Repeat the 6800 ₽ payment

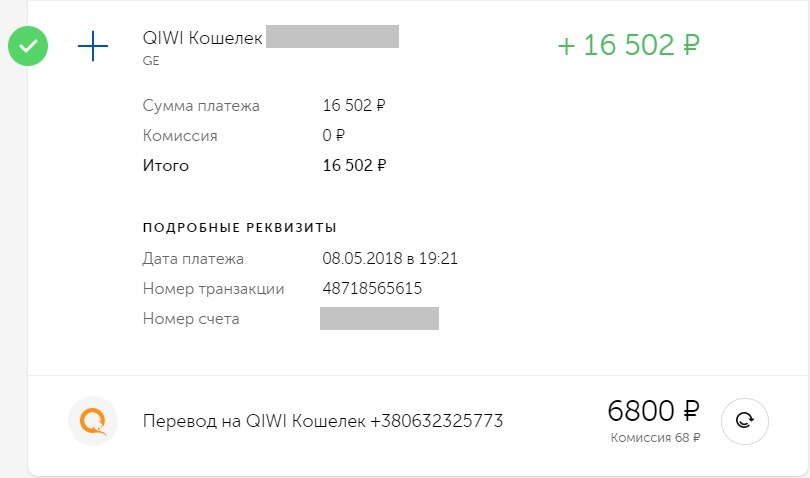(x=744, y=421)
